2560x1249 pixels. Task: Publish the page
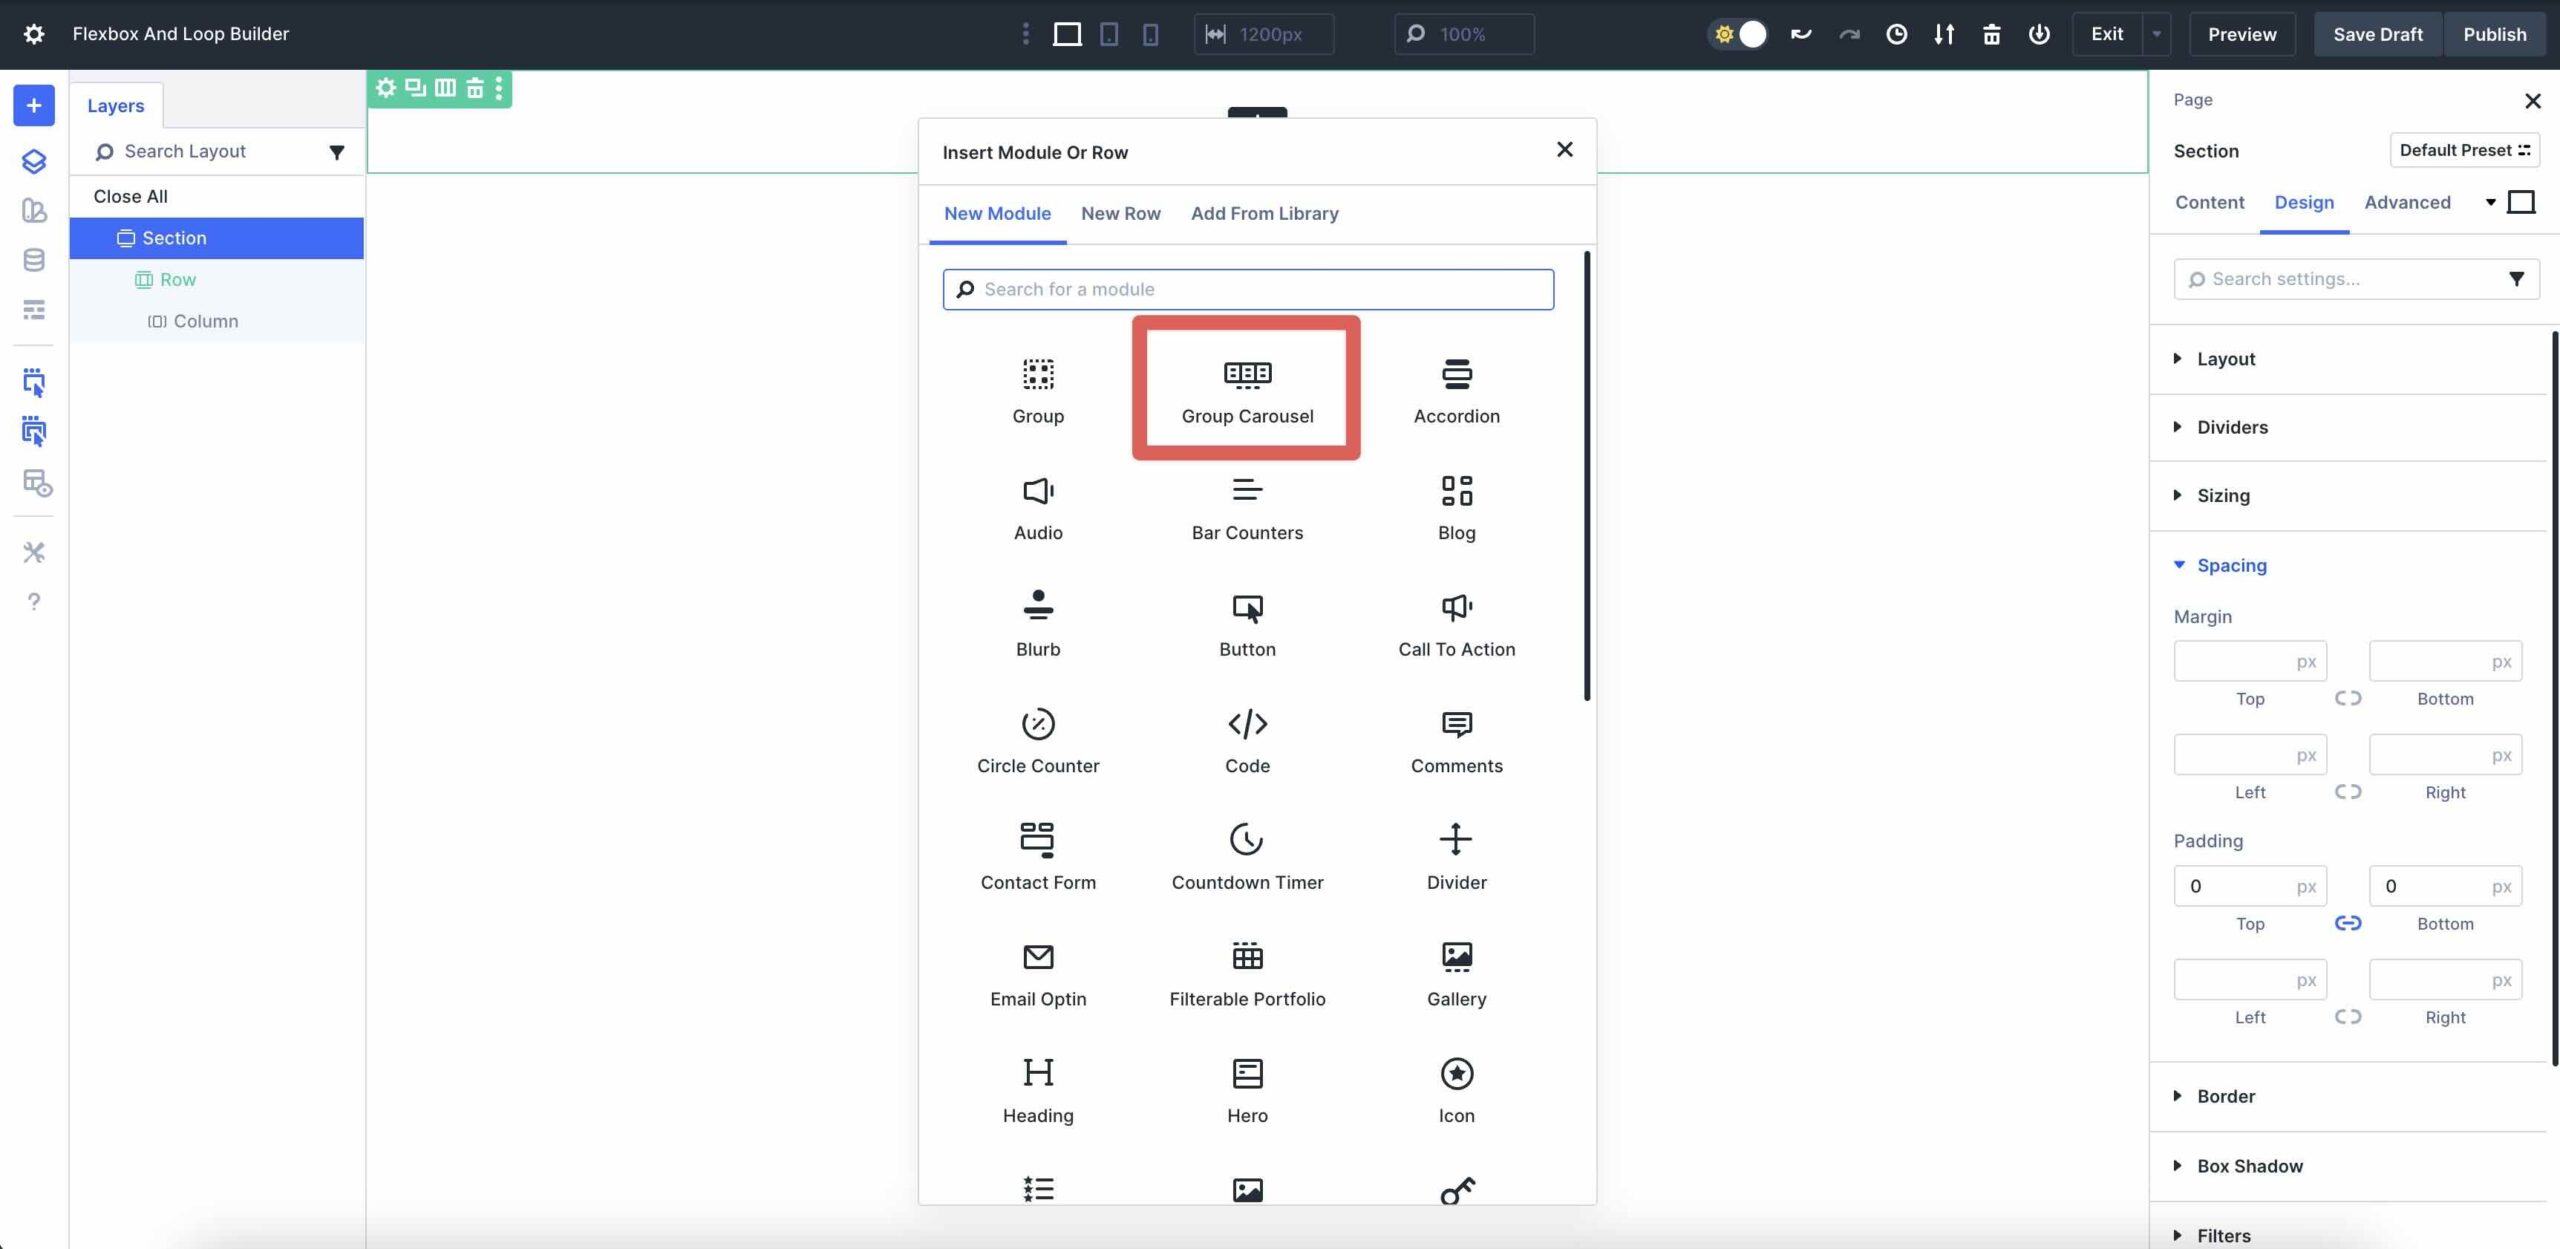2494,33
